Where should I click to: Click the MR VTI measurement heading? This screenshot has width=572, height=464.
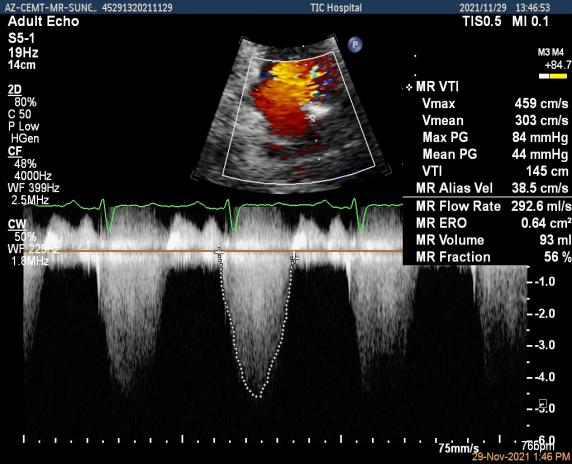click(437, 87)
